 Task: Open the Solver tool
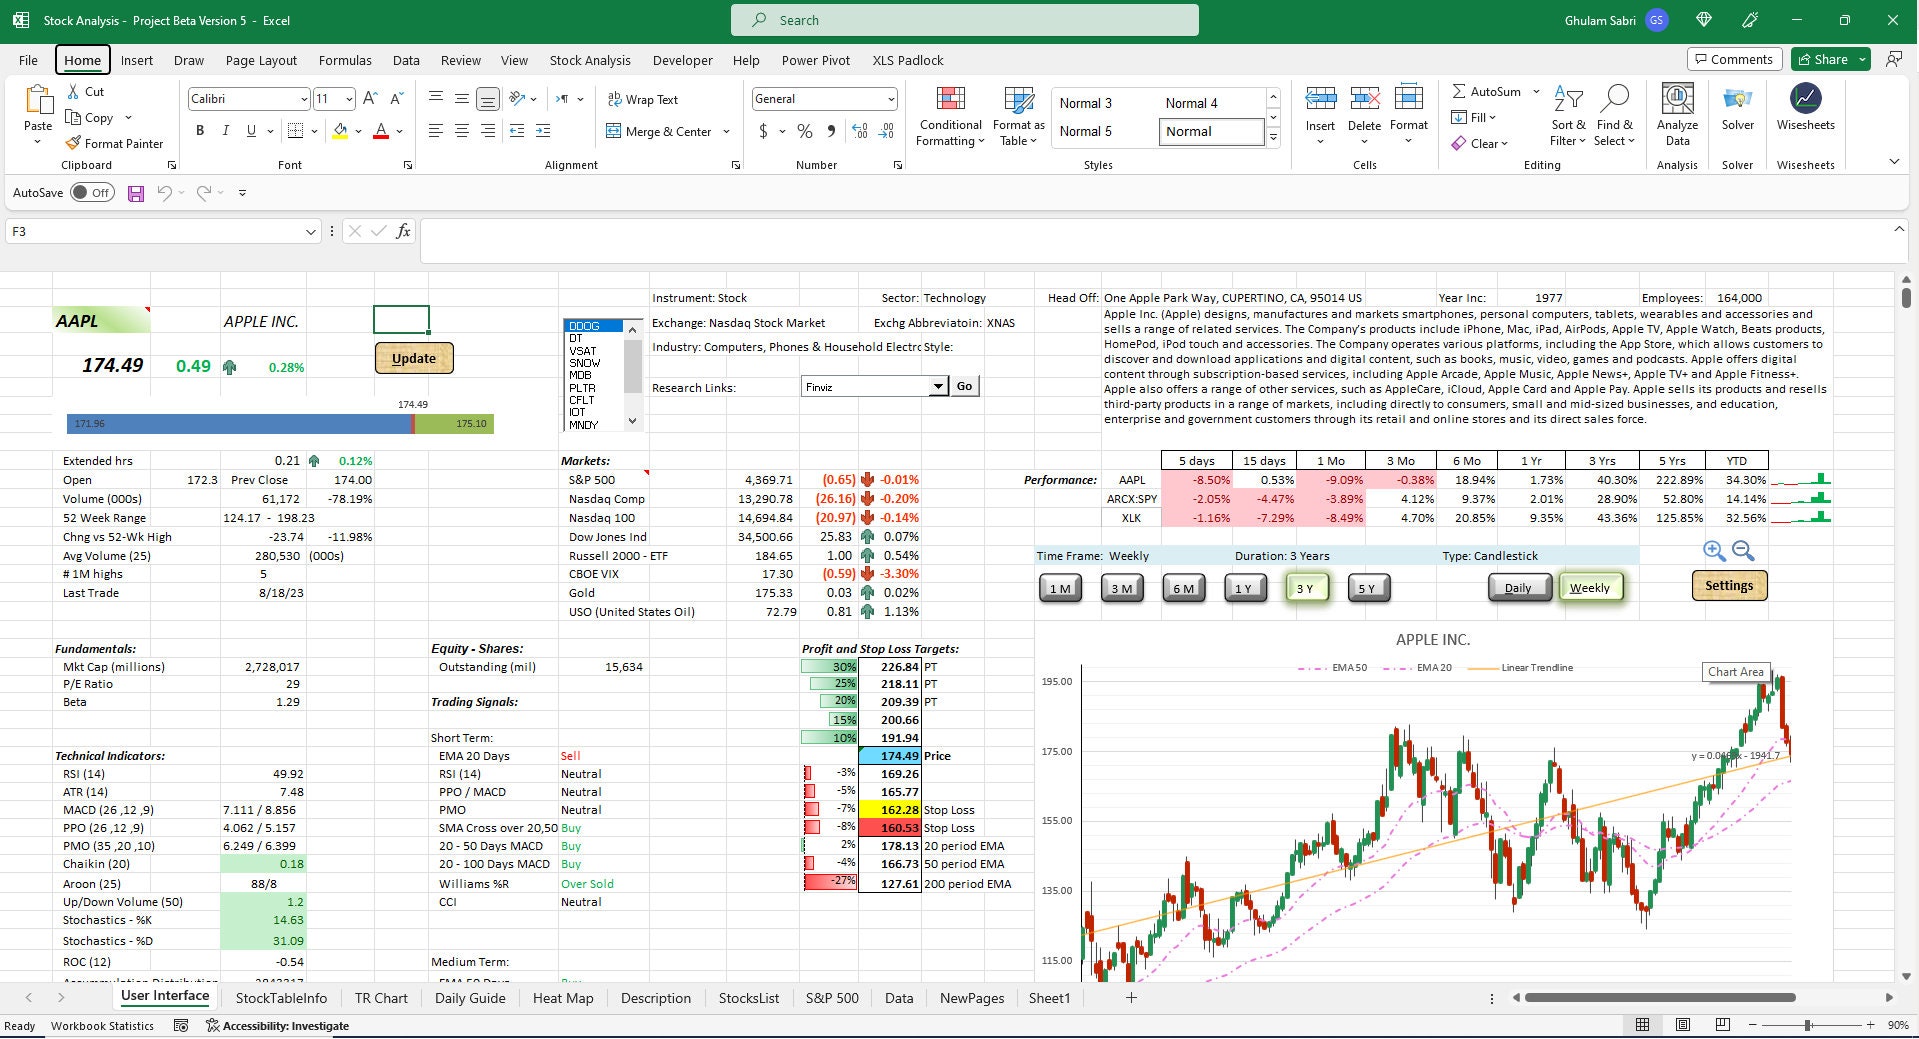pos(1737,112)
